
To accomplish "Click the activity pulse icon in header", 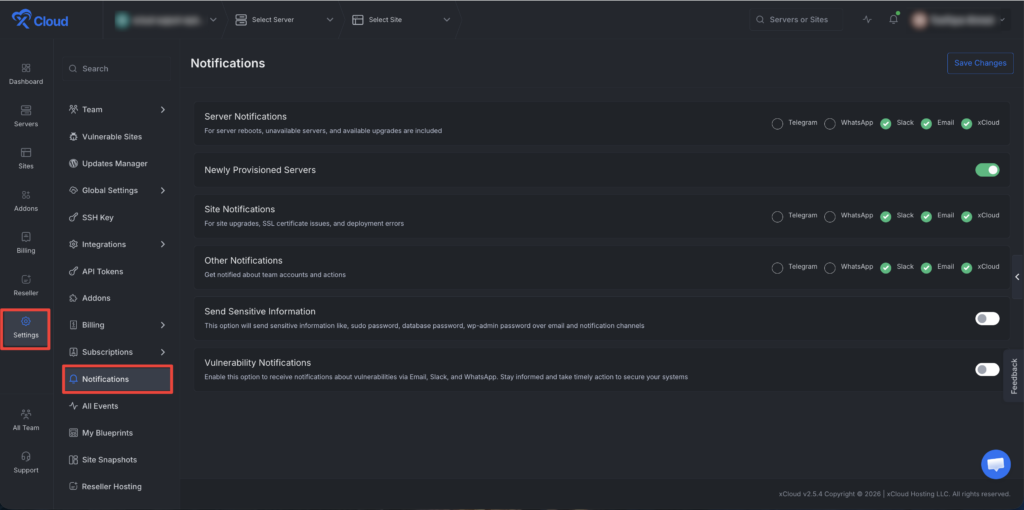I will pyautogui.click(x=867, y=20).
